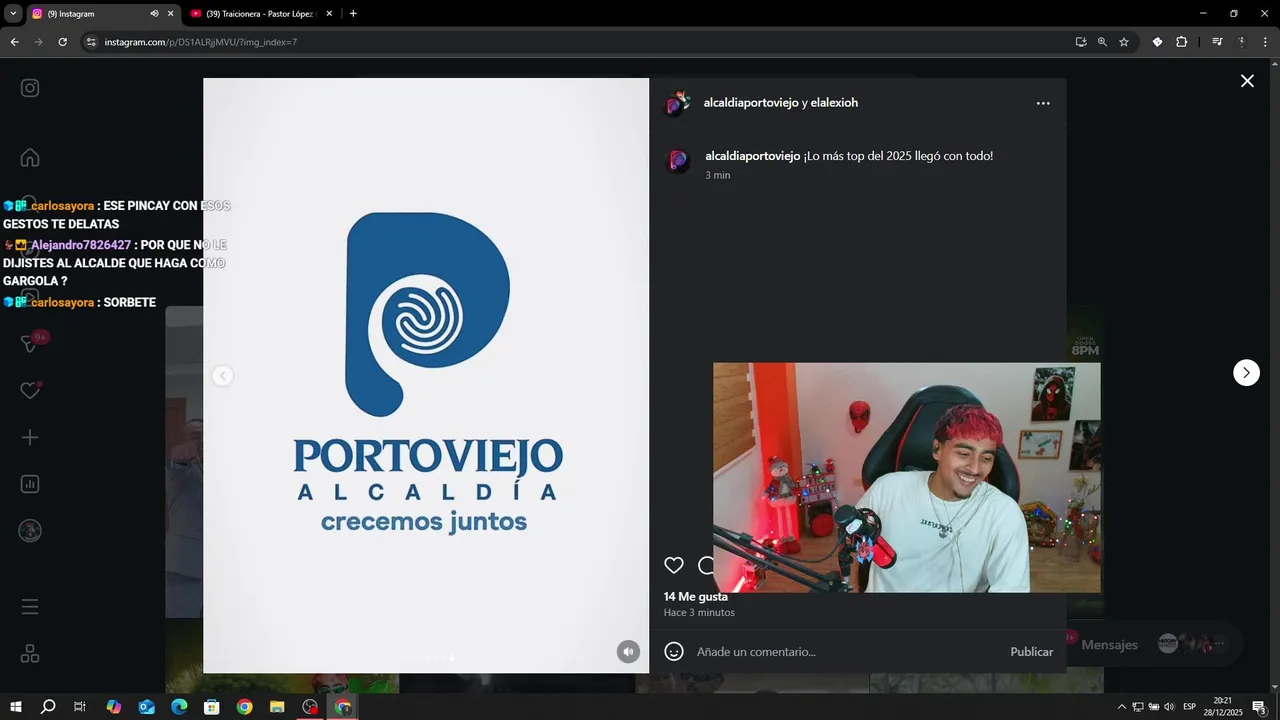Open Task View on the taskbar
This screenshot has height=720, width=1280.
(x=80, y=707)
